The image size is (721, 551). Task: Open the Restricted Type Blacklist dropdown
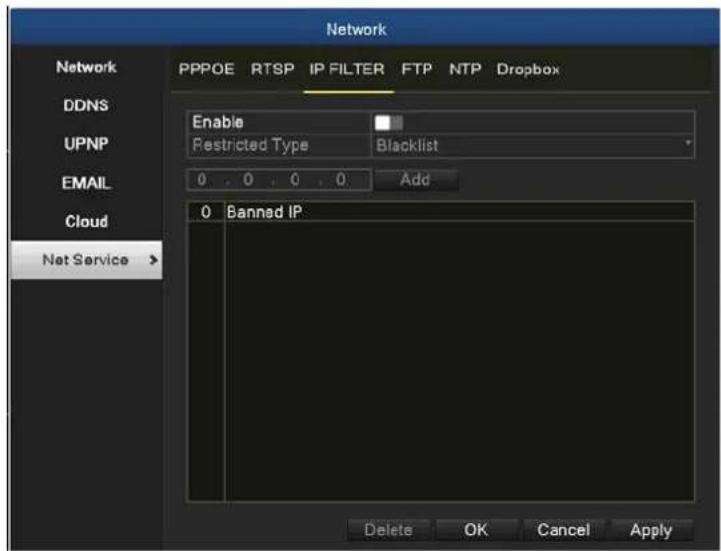pos(533,145)
